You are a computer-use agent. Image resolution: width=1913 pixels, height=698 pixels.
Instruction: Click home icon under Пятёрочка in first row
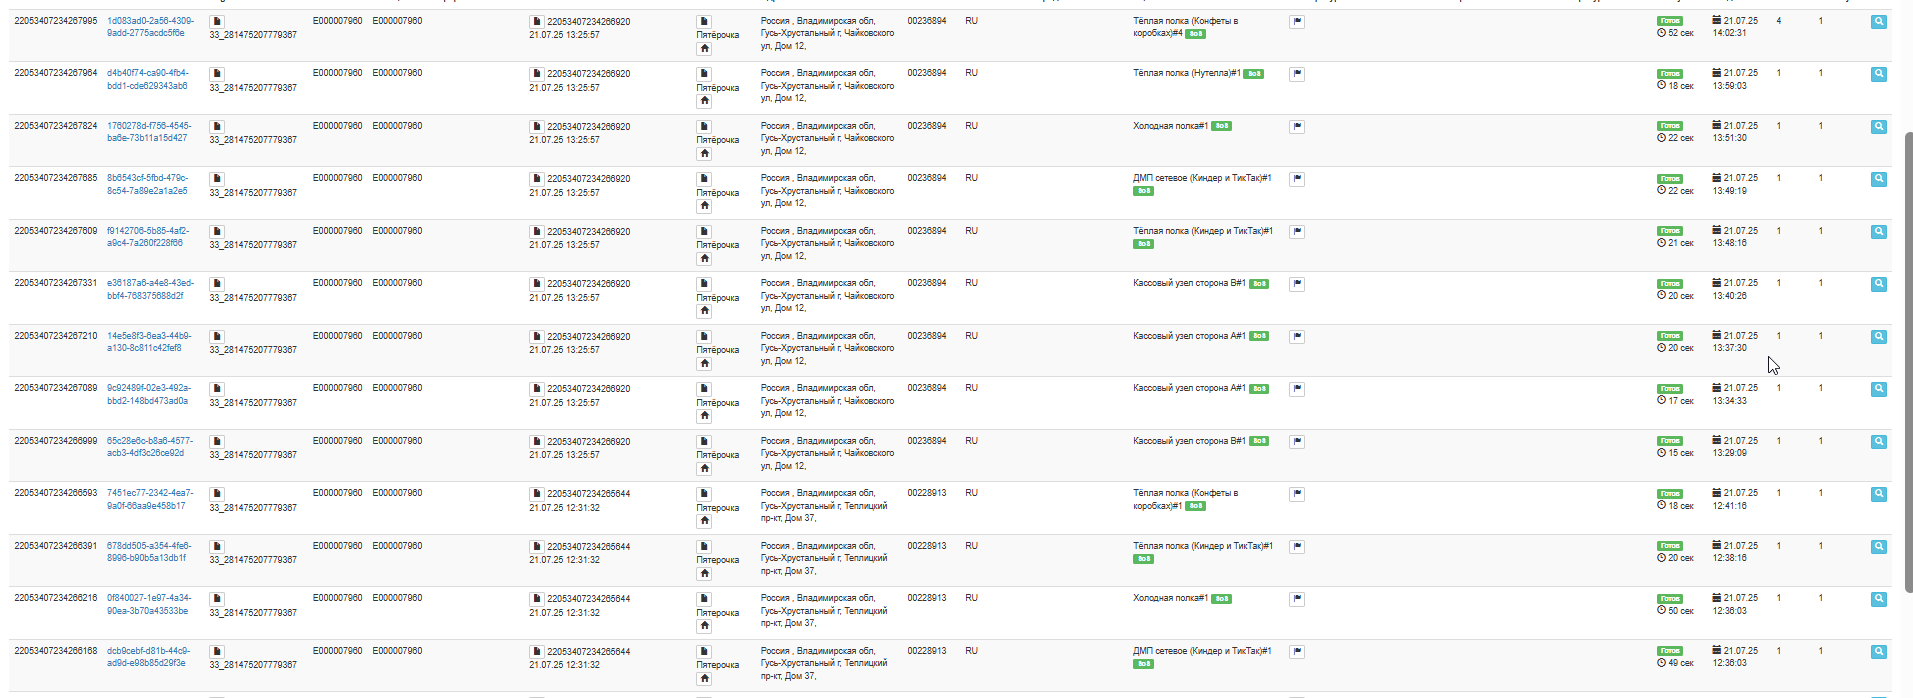pos(704,48)
